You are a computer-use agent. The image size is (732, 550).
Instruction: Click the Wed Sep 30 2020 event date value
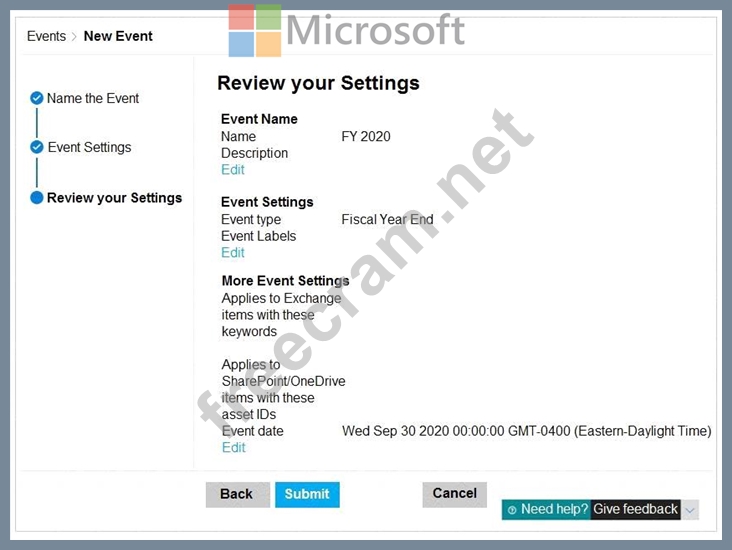(x=526, y=431)
